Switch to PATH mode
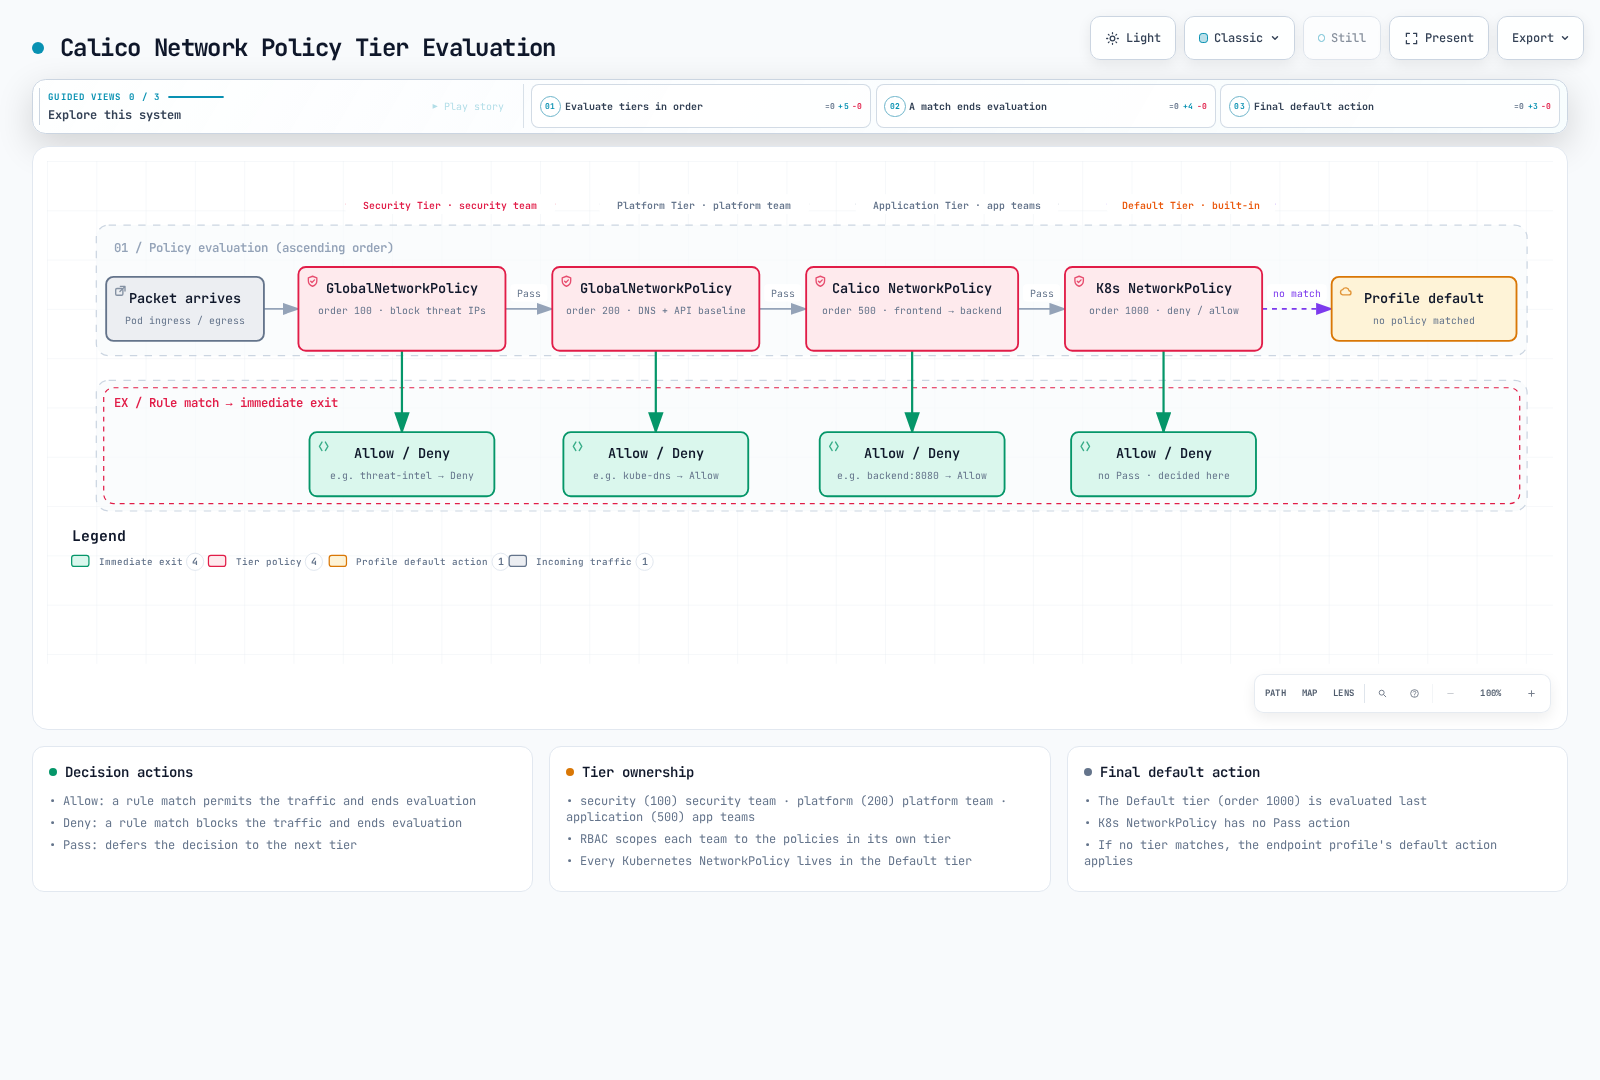Viewport: 1600px width, 1080px height. pos(1276,693)
